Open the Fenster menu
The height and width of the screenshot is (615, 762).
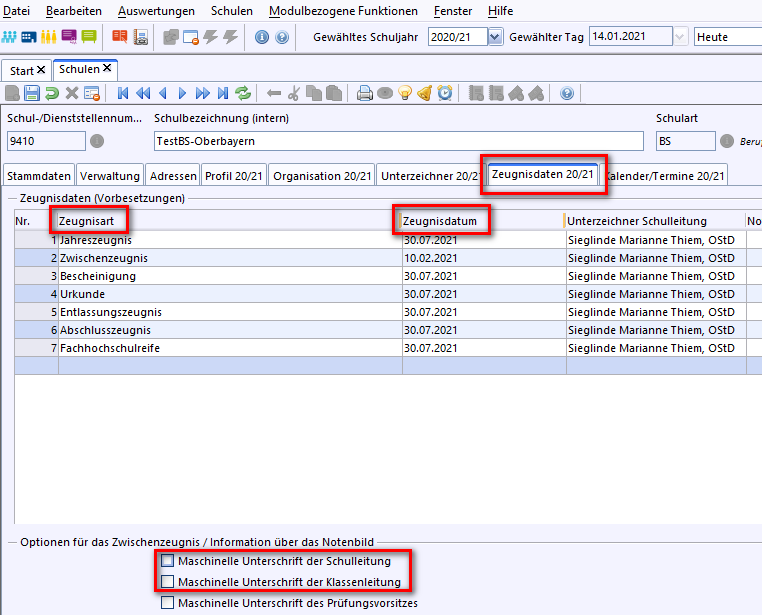pyautogui.click(x=453, y=11)
